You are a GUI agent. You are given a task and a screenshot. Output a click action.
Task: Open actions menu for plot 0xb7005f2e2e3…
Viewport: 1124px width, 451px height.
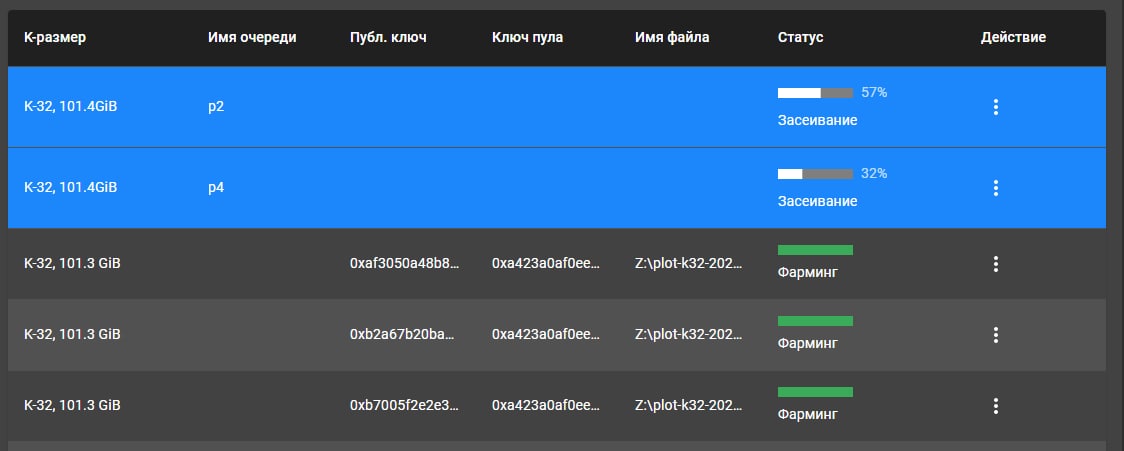point(995,406)
